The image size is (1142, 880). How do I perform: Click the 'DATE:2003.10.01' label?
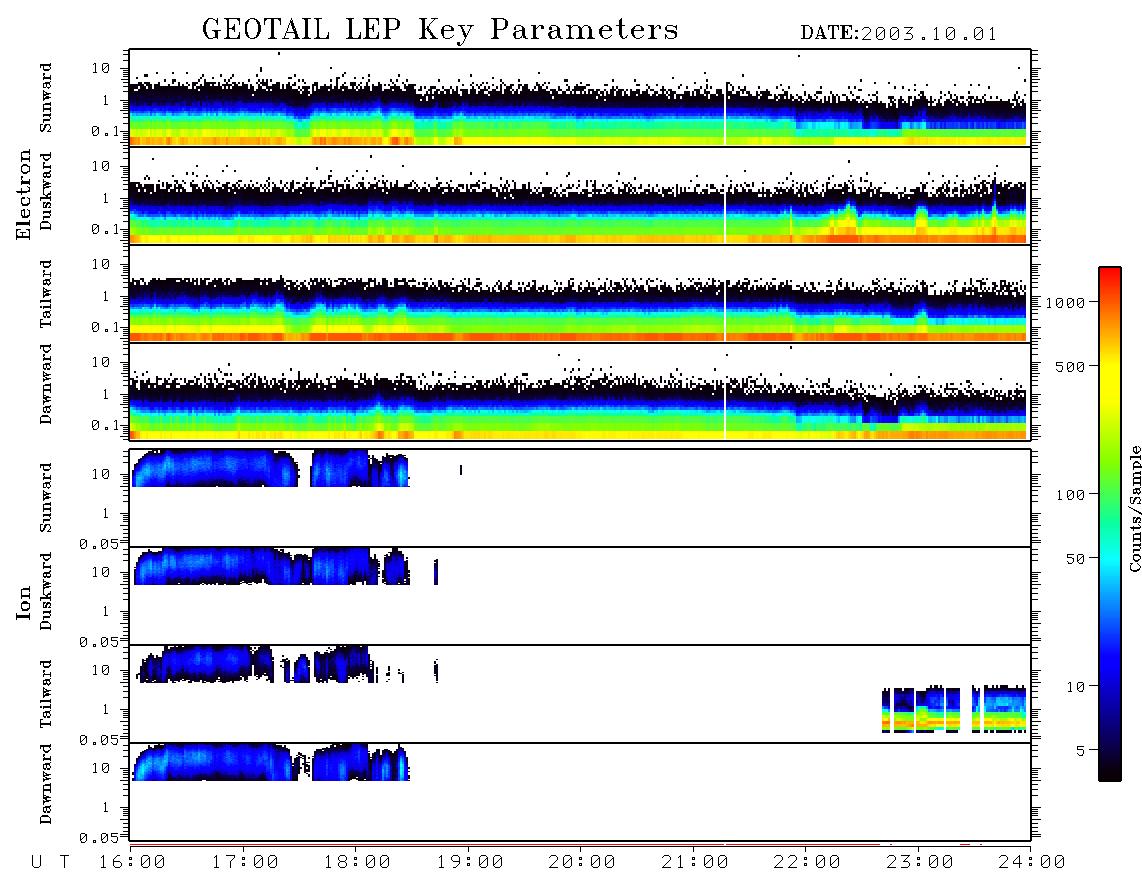[898, 34]
